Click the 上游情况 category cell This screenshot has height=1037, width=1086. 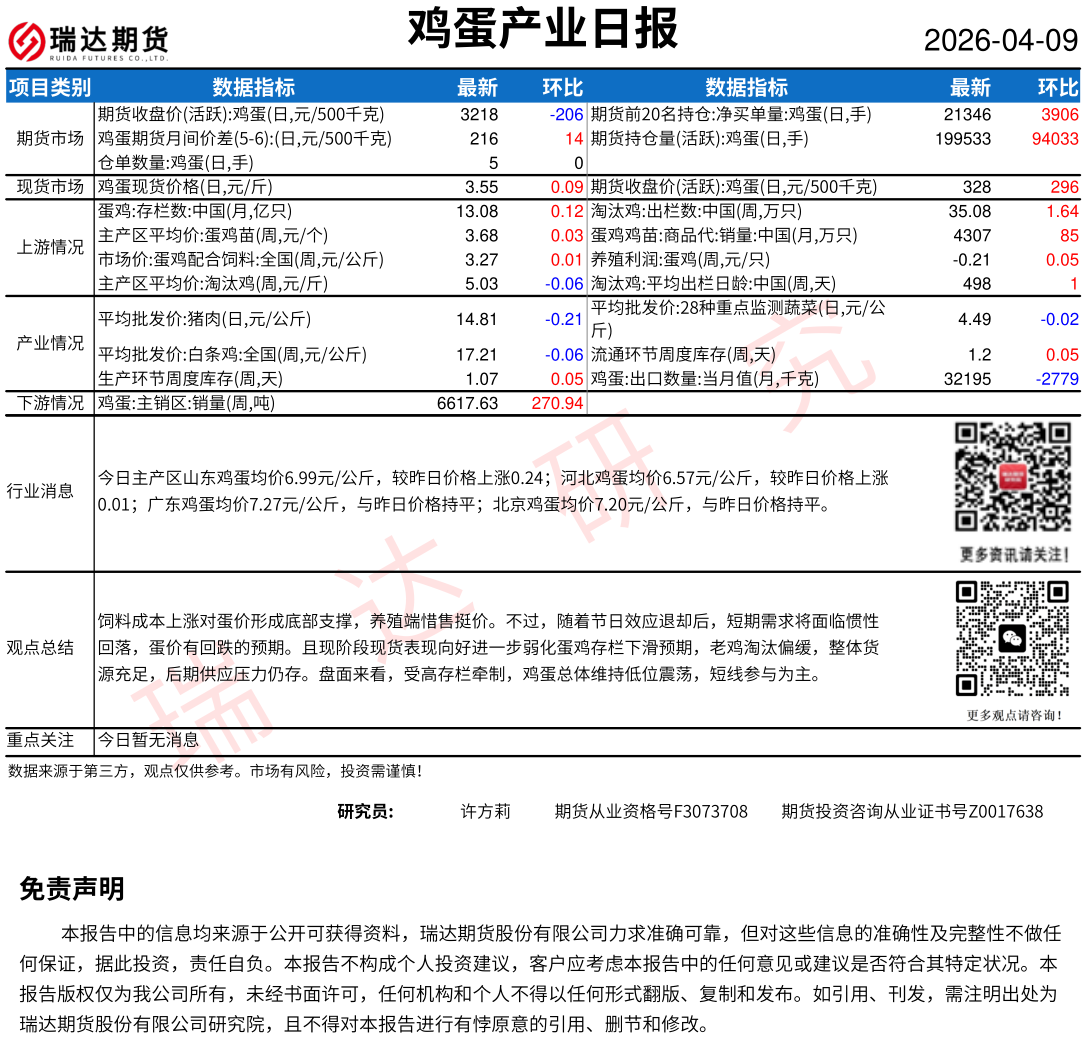coord(50,247)
